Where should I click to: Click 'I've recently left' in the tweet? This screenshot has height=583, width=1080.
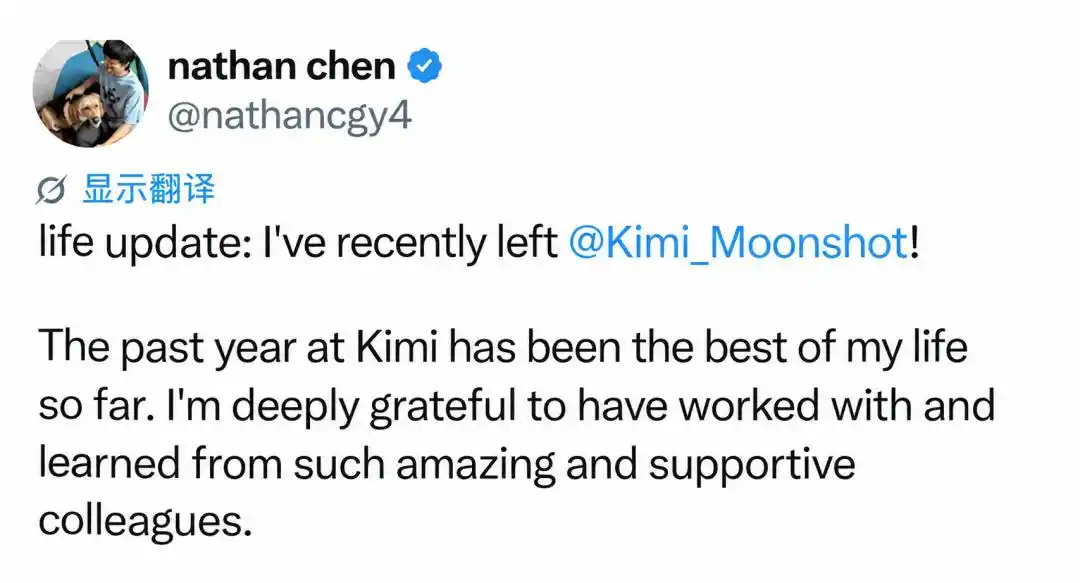pyautogui.click(x=411, y=242)
